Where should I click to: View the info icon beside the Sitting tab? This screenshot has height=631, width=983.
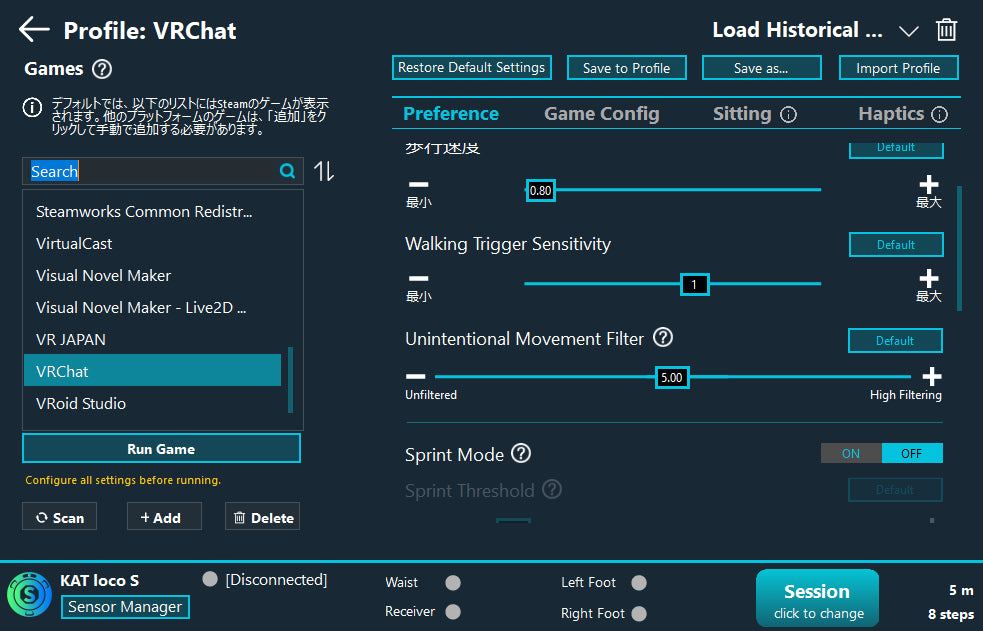click(789, 114)
